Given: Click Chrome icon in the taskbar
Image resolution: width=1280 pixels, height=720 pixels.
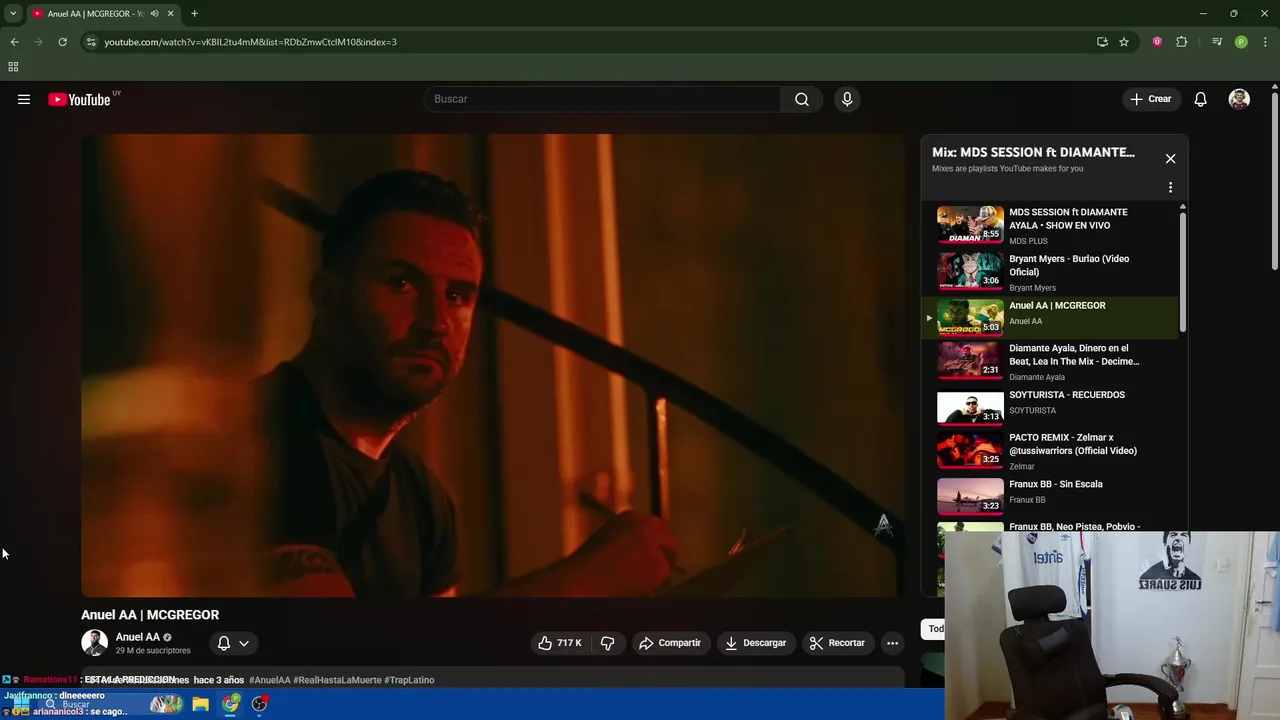Looking at the screenshot, I should [231, 704].
